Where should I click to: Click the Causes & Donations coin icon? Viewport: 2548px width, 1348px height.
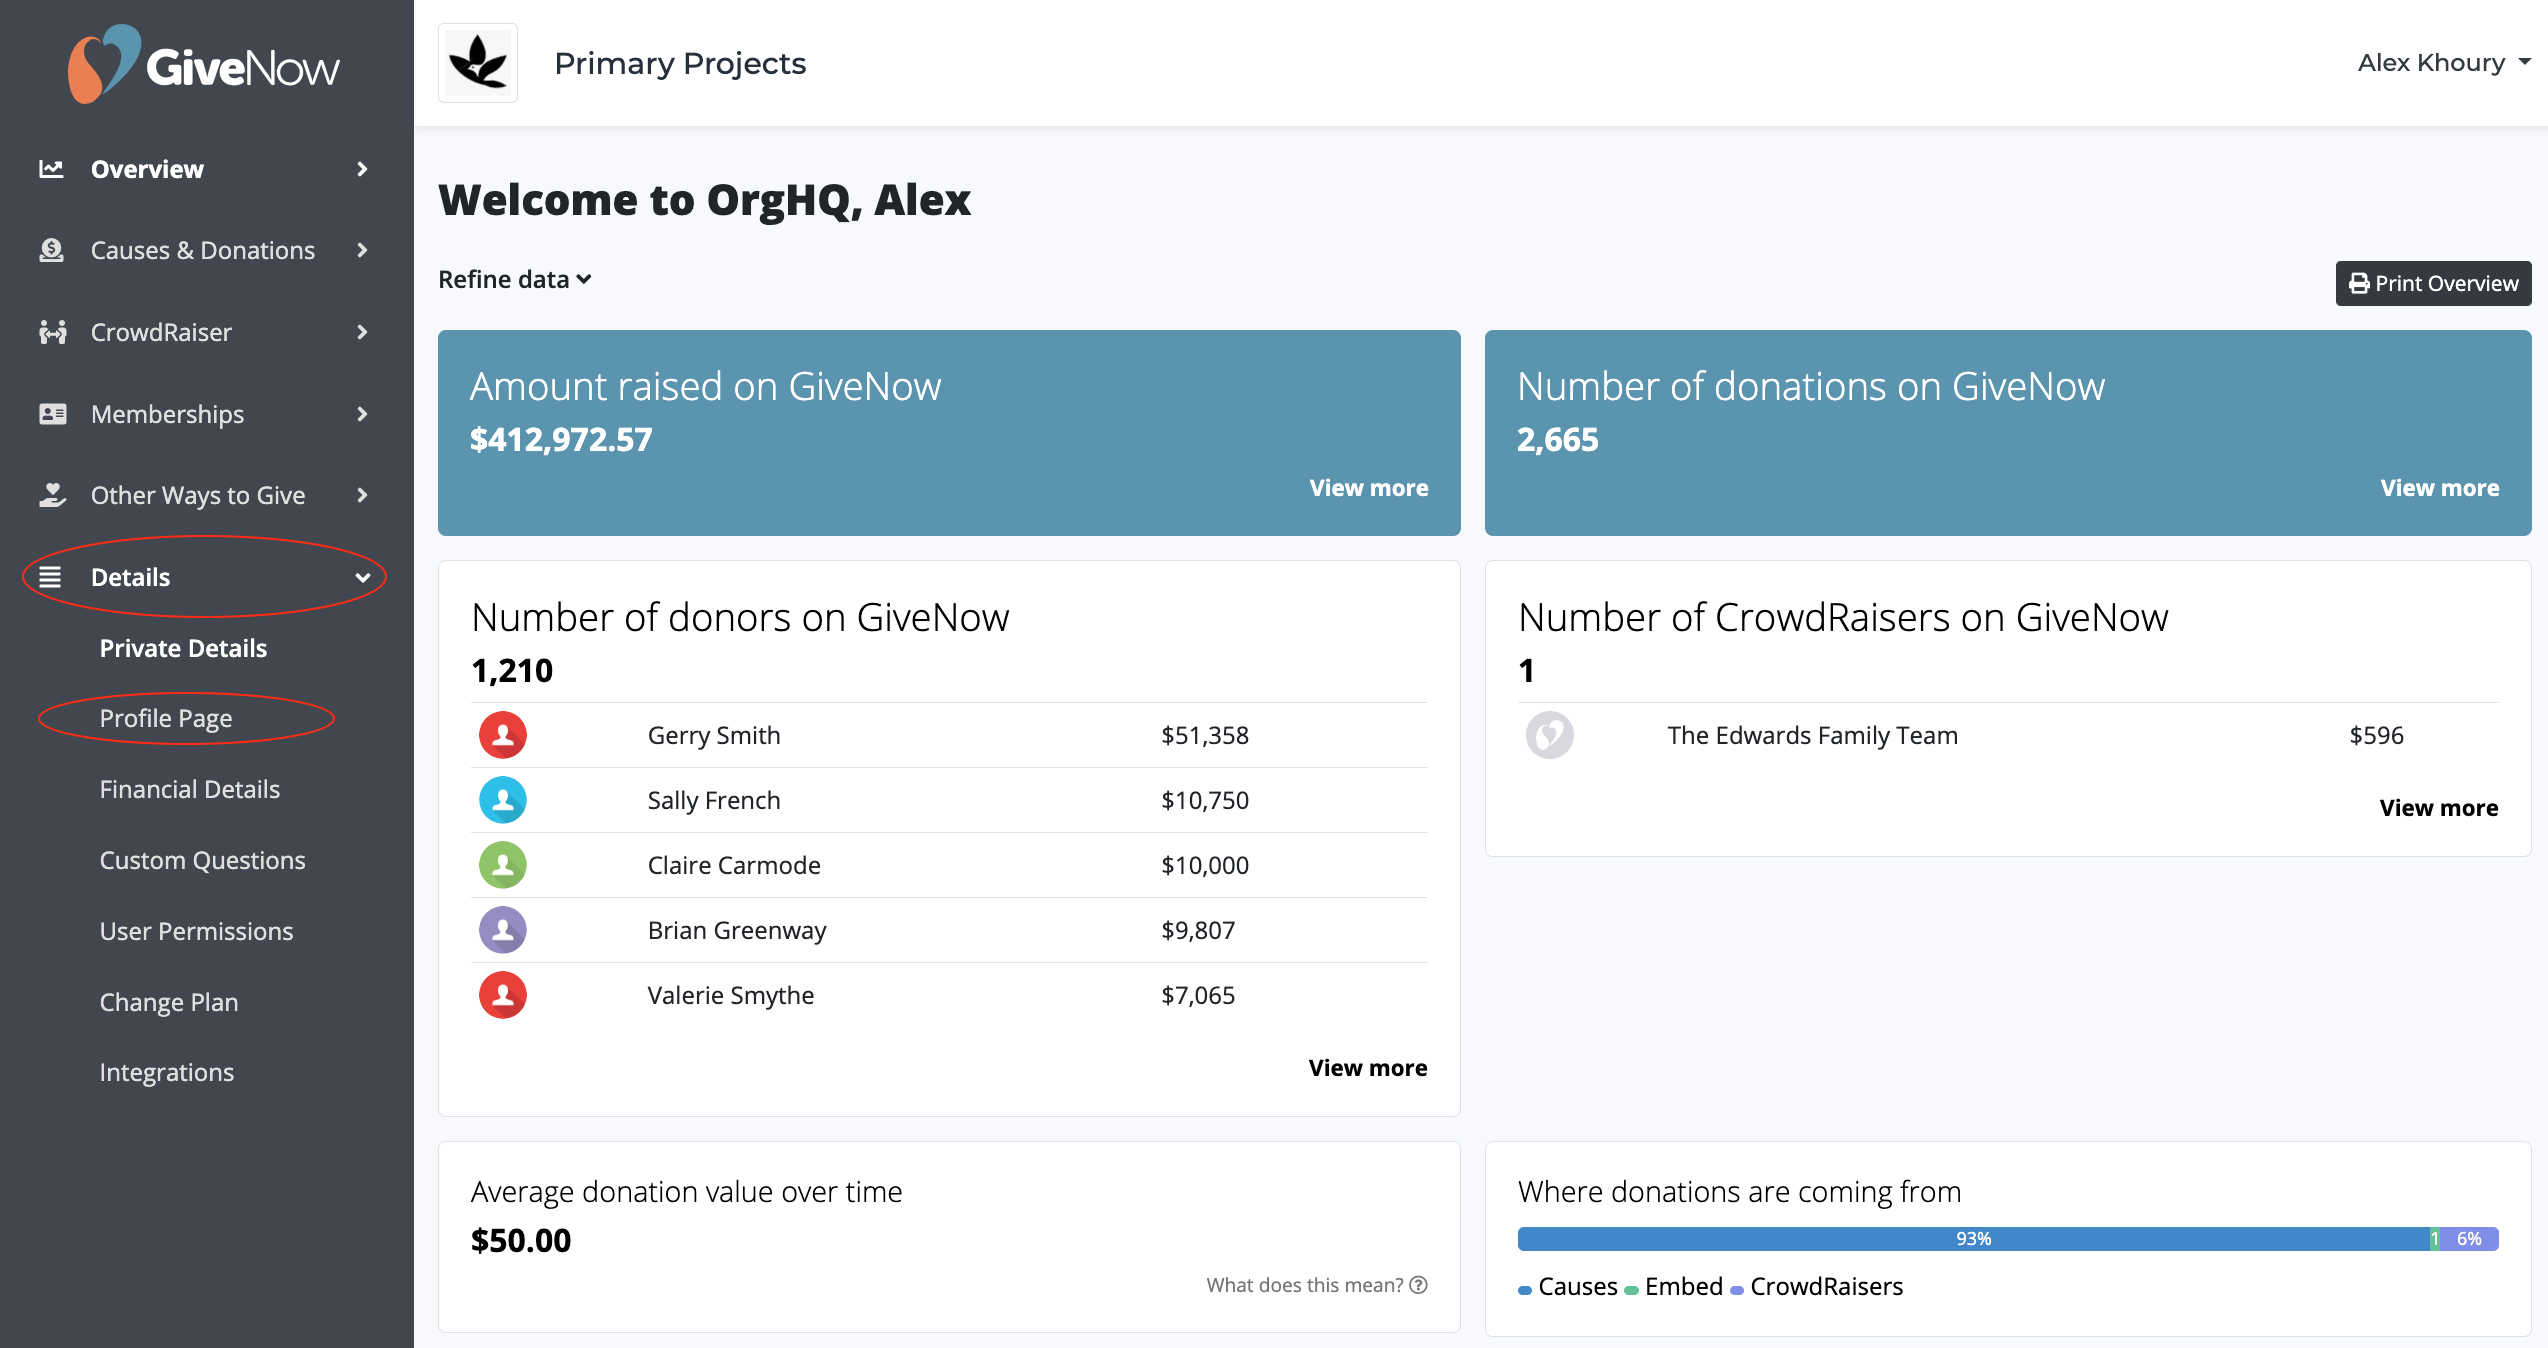tap(51, 250)
